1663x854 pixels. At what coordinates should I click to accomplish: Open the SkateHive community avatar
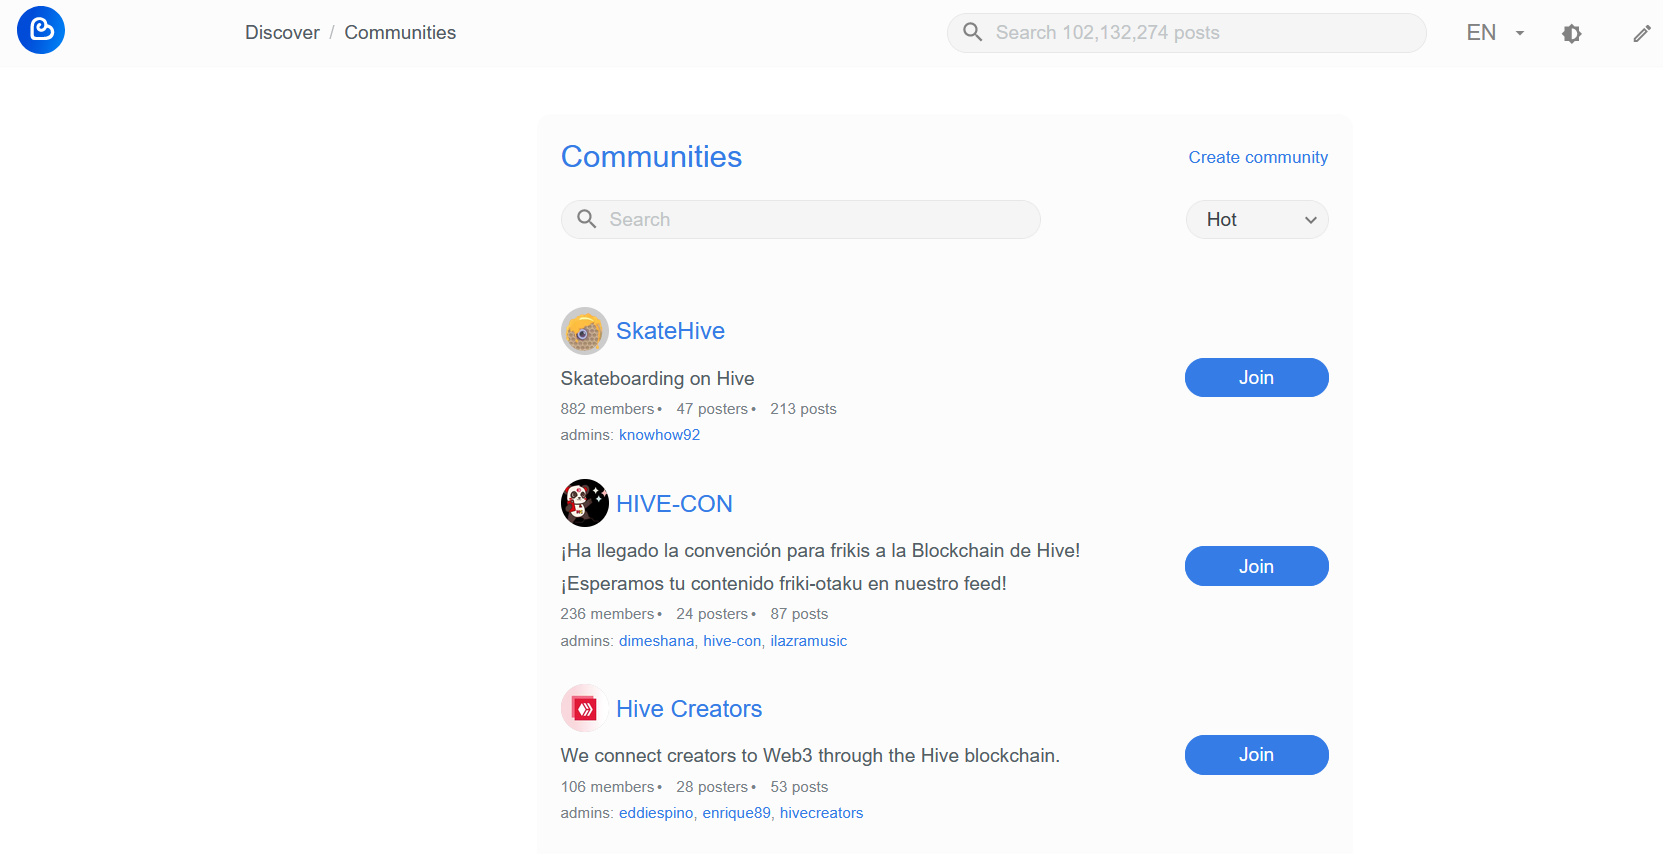pyautogui.click(x=585, y=331)
